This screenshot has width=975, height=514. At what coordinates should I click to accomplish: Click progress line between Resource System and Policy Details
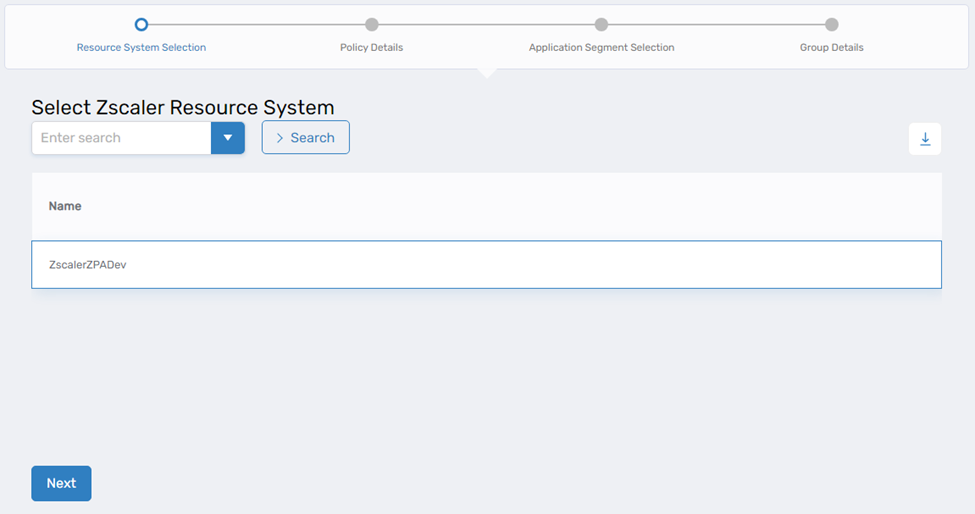pos(256,24)
